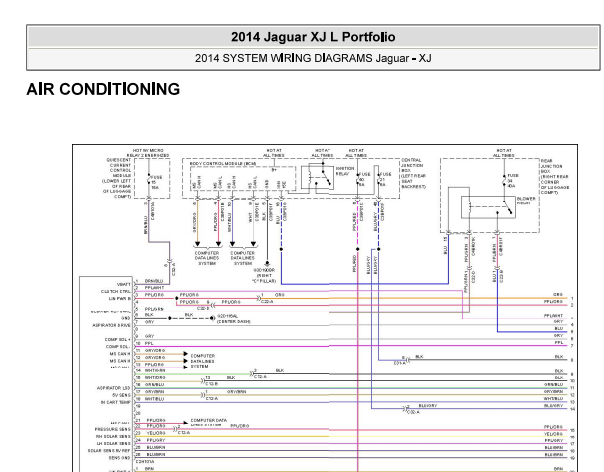Click the "(CENTER DASH)" ground label
The width and height of the screenshot is (604, 472).
[234, 321]
